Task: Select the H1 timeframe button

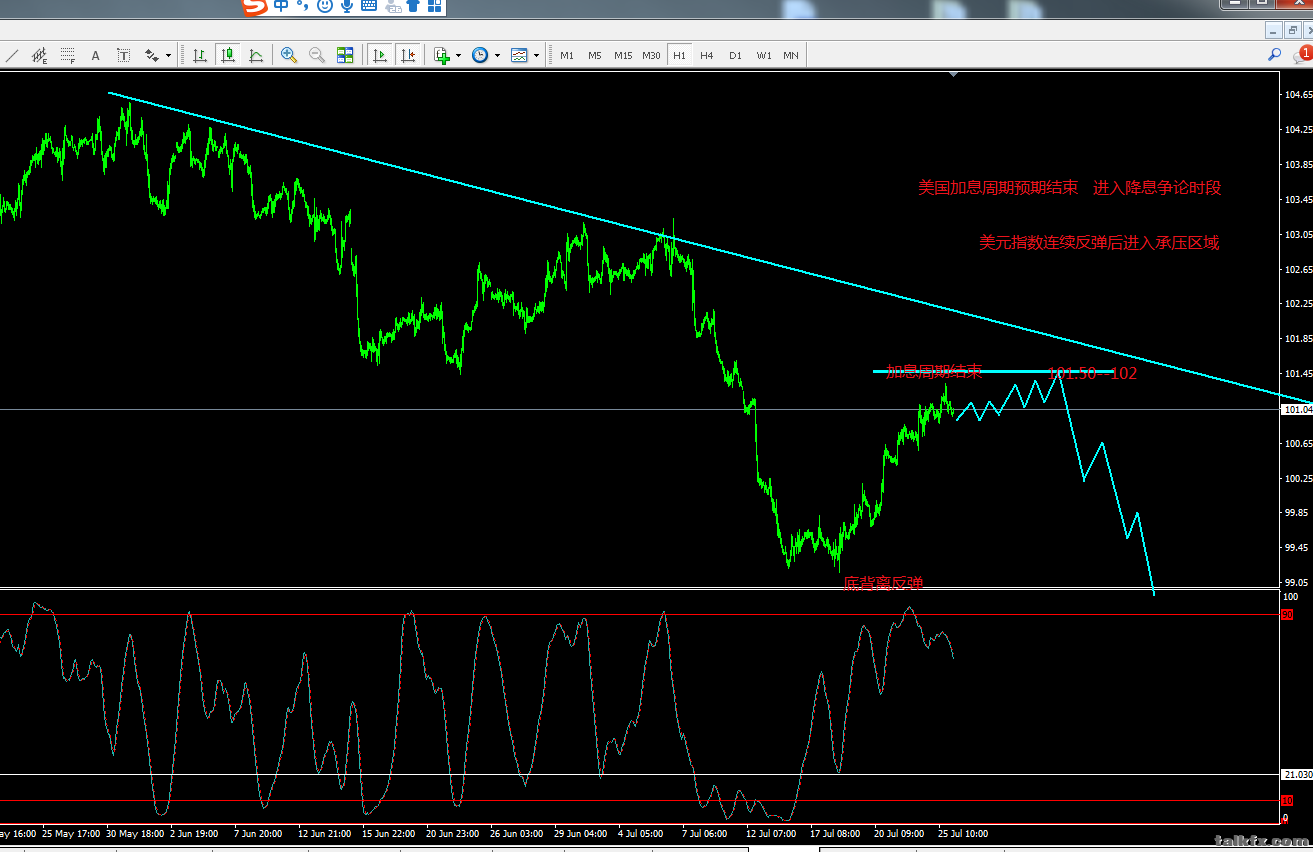Action: 679,55
